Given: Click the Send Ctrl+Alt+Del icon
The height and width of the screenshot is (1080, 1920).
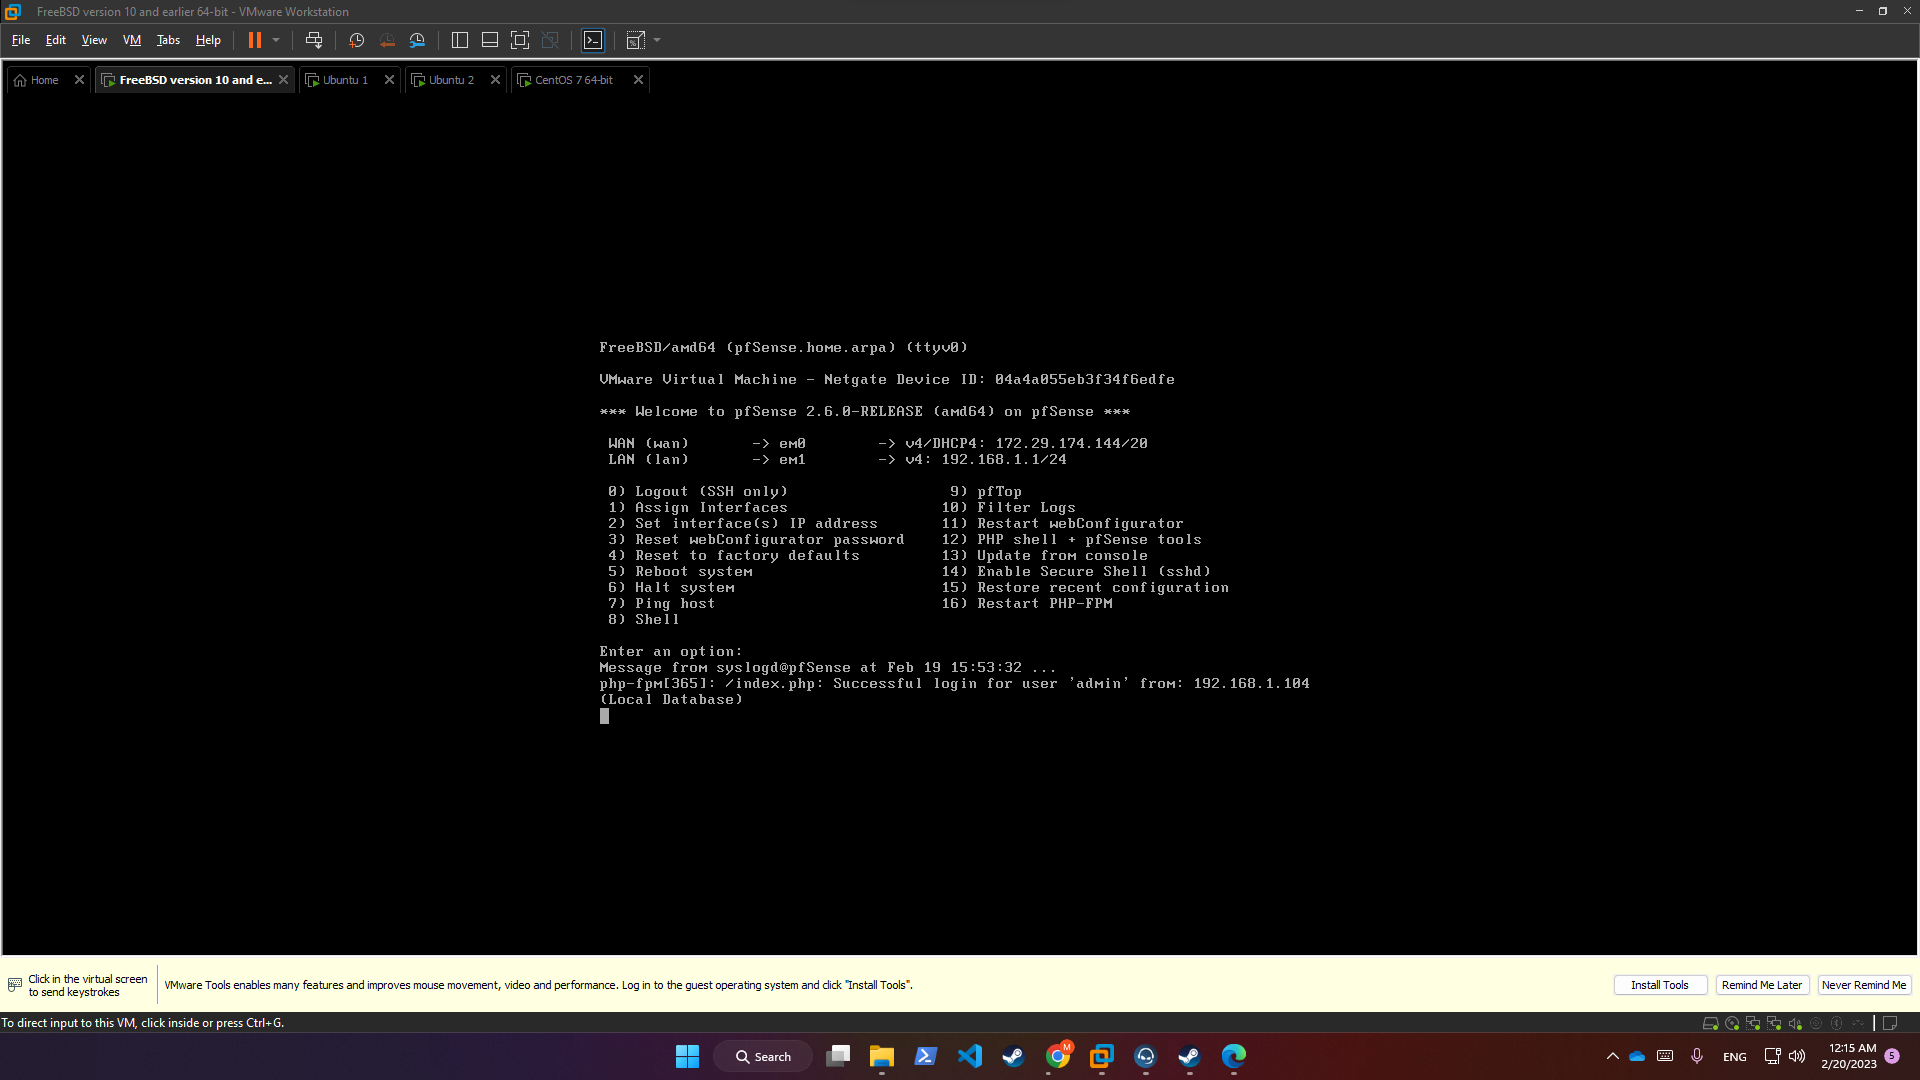Looking at the screenshot, I should click(x=314, y=40).
